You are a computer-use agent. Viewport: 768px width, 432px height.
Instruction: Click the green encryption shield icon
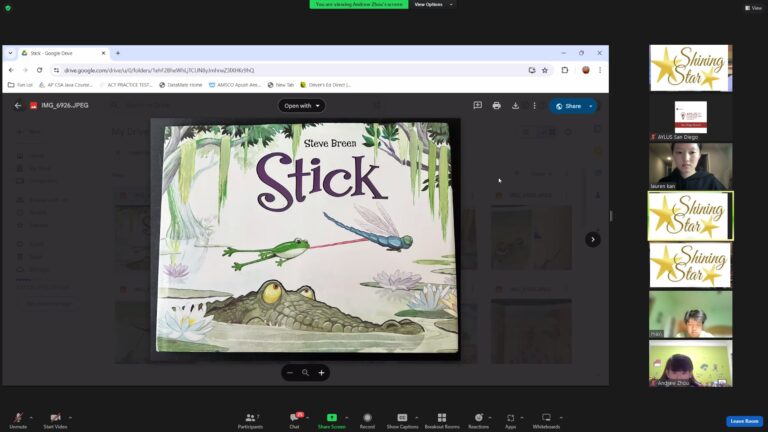click(x=8, y=8)
